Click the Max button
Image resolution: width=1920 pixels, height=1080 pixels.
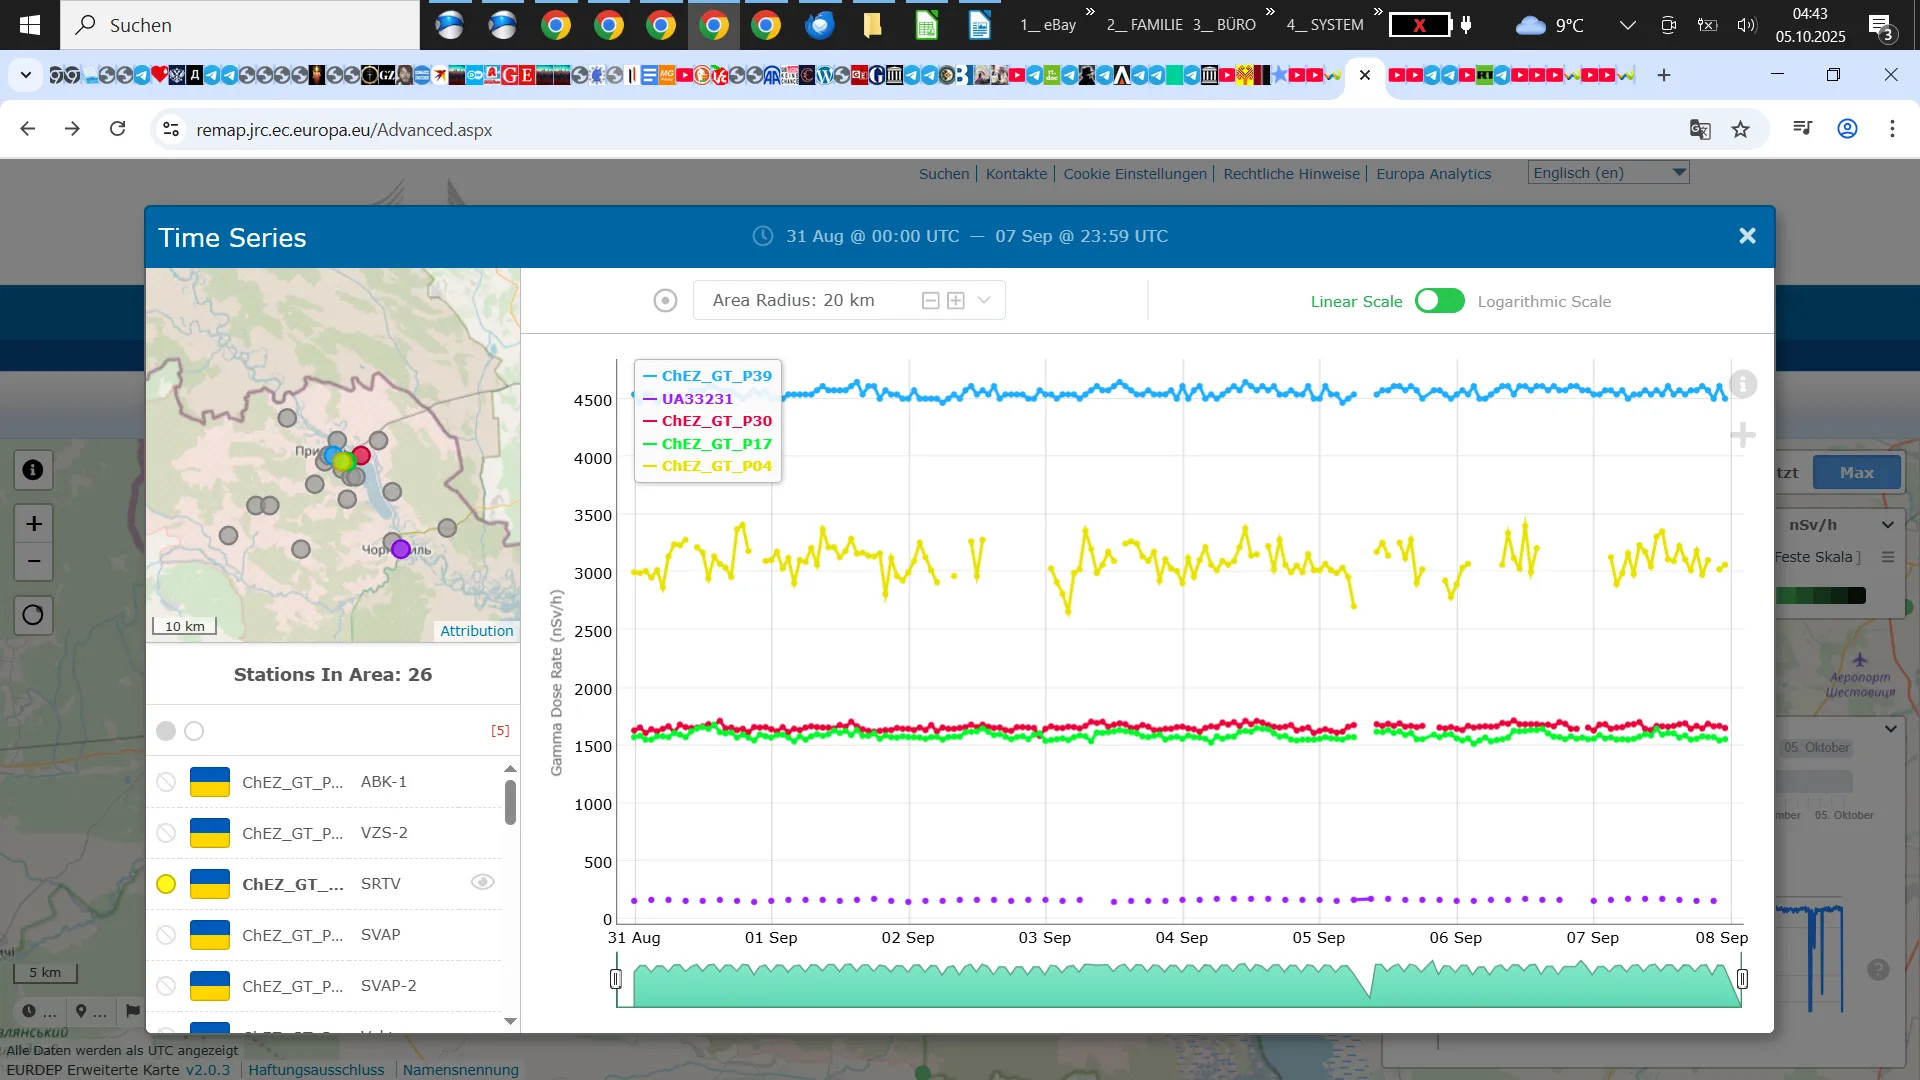coord(1856,473)
